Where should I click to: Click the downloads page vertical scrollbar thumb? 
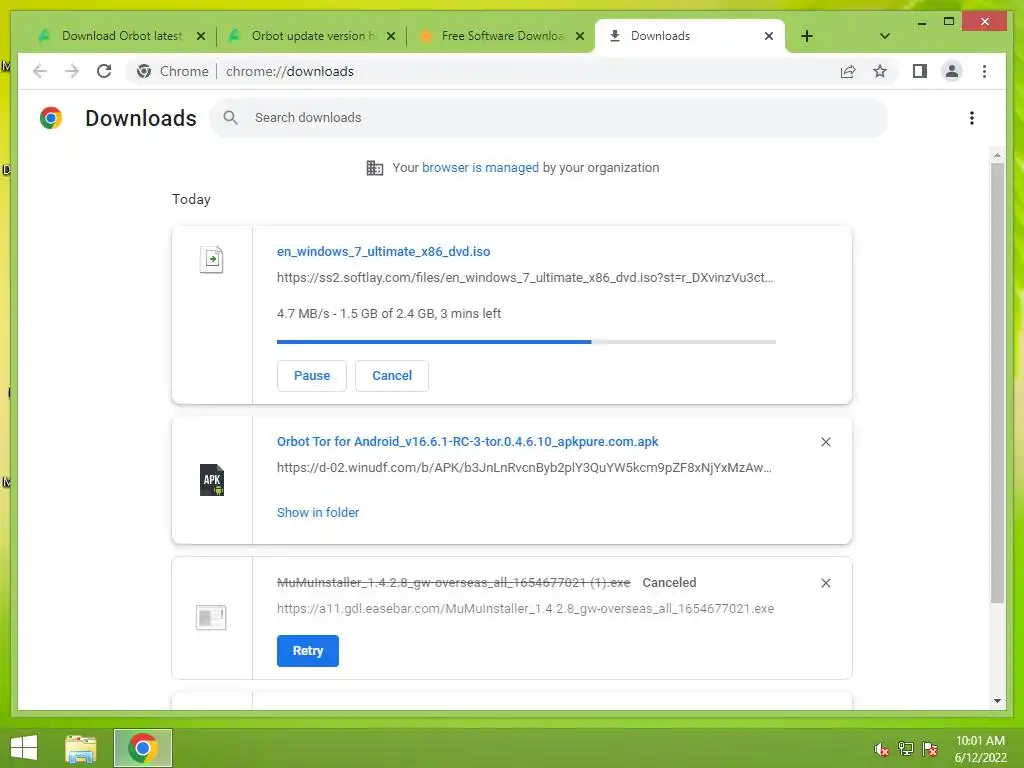click(997, 382)
